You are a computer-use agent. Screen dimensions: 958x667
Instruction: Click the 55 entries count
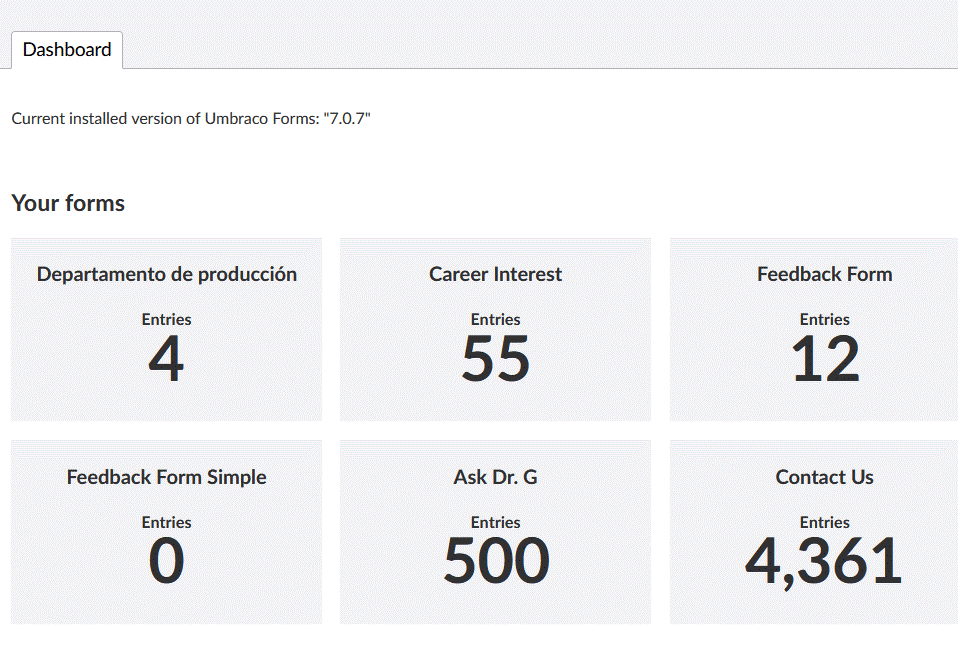495,359
